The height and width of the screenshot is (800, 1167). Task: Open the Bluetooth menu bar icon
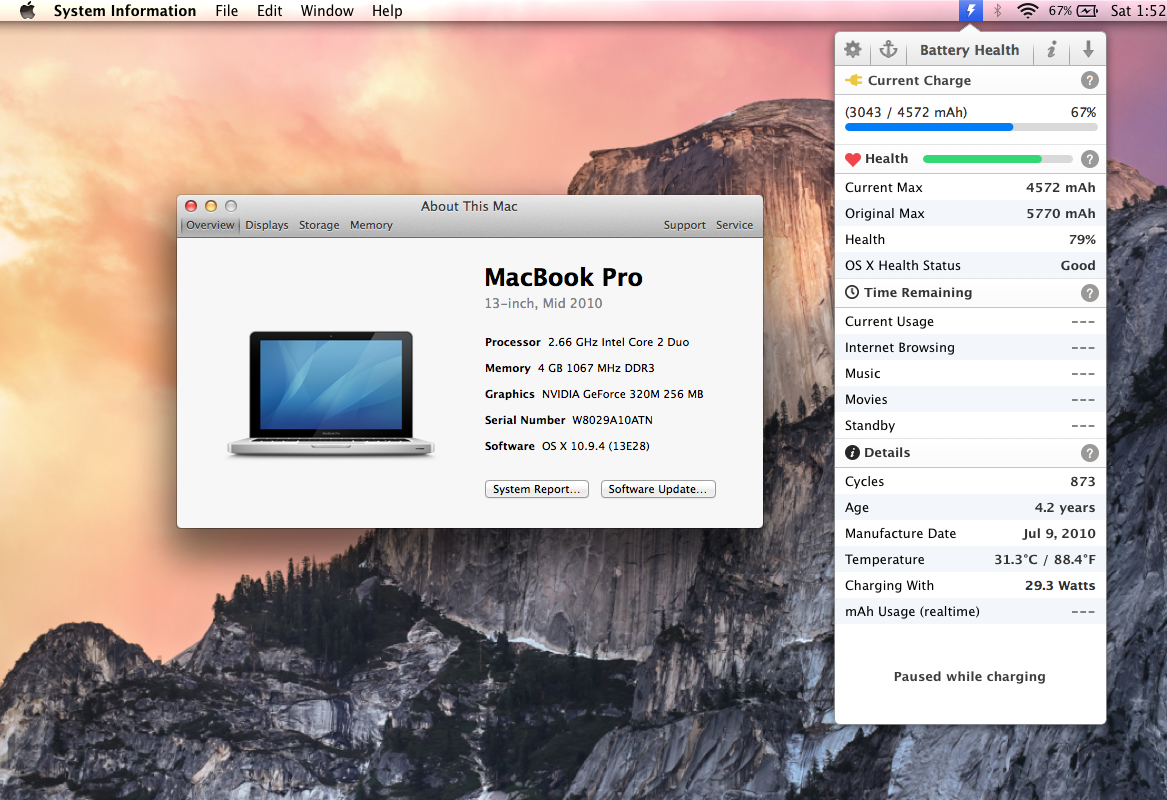pos(998,10)
